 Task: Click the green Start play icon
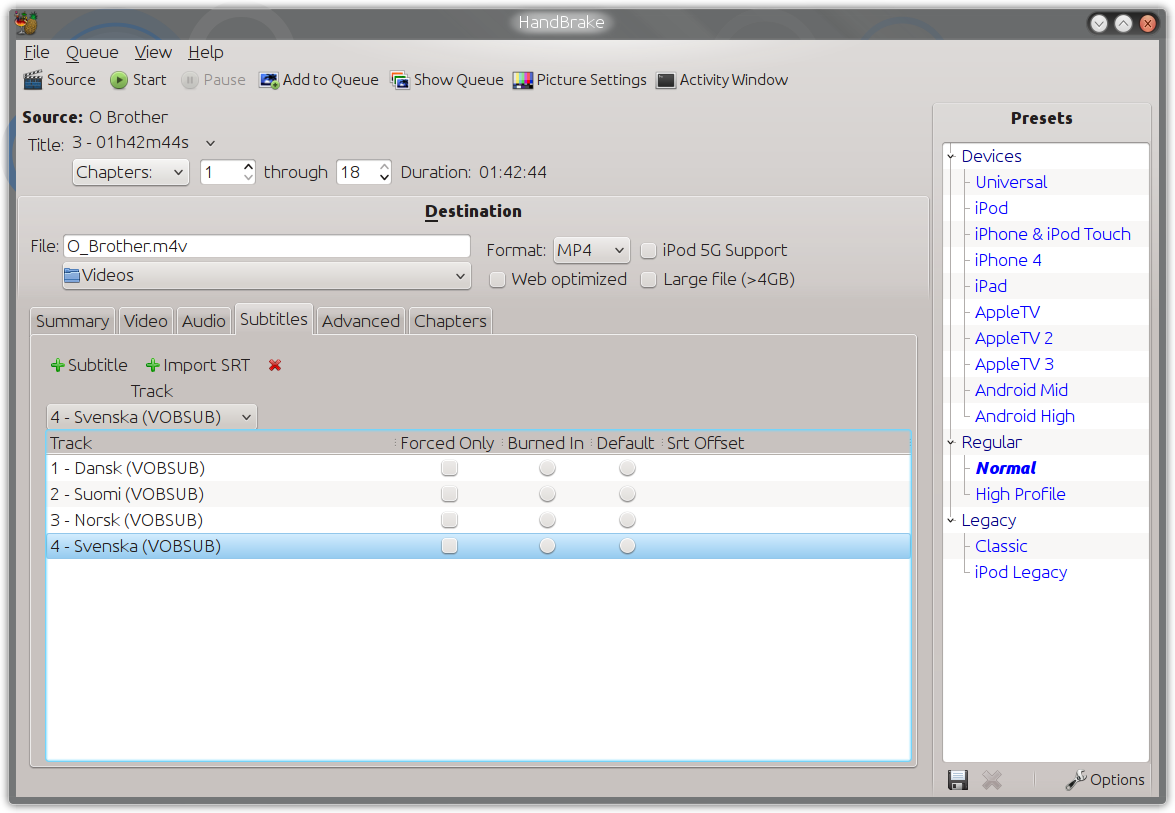pyautogui.click(x=118, y=79)
